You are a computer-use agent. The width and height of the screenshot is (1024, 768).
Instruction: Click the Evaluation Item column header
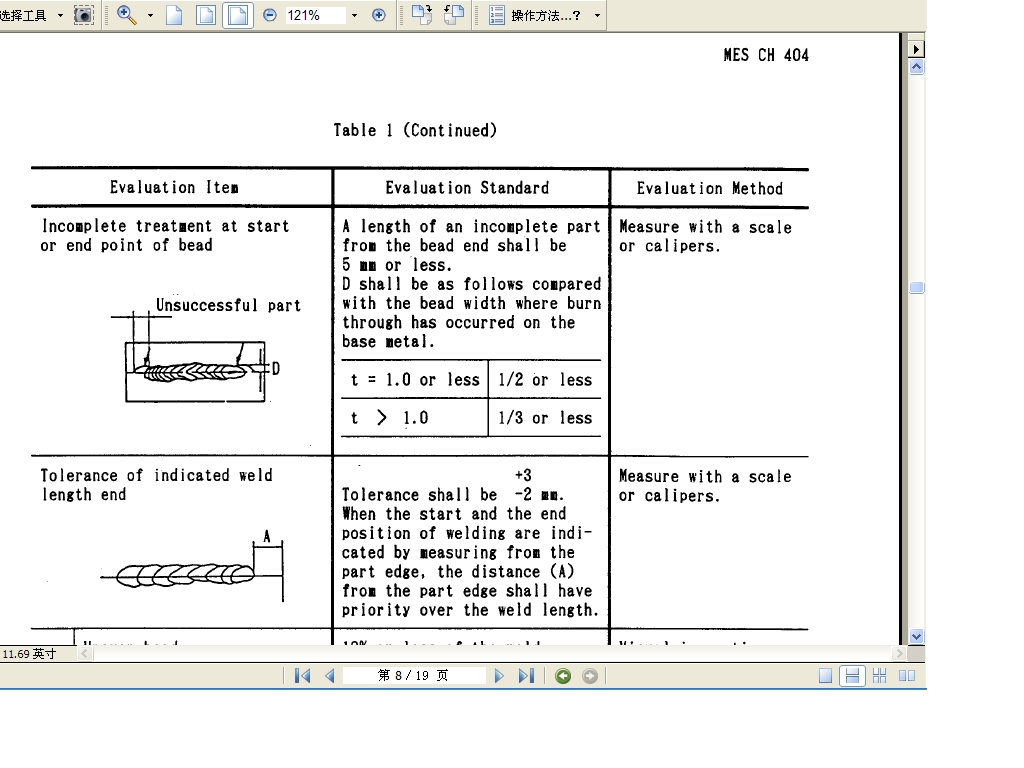click(x=174, y=188)
